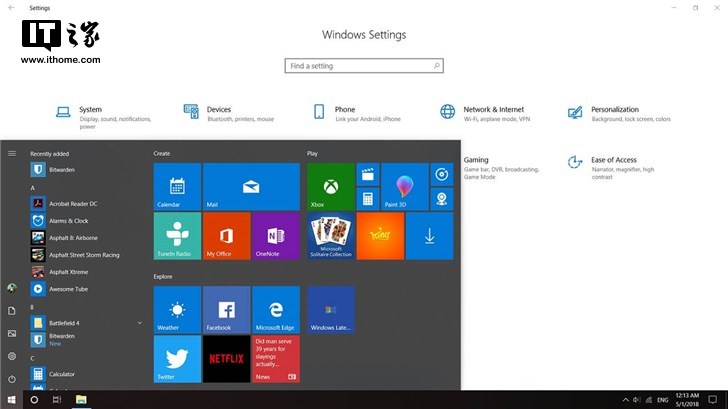The image size is (728, 409).
Task: Open Documents from the Start sidebar
Action: 12,311
